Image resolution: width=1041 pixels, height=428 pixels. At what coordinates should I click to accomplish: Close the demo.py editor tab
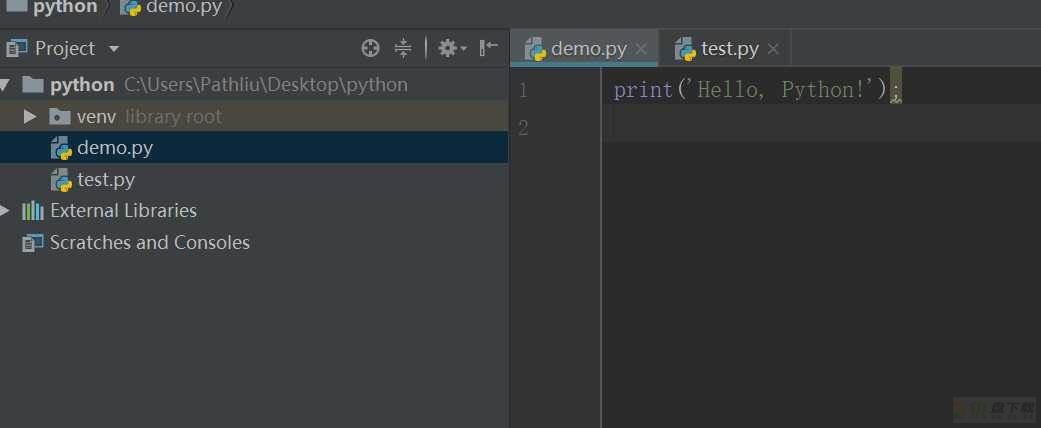pyautogui.click(x=641, y=49)
